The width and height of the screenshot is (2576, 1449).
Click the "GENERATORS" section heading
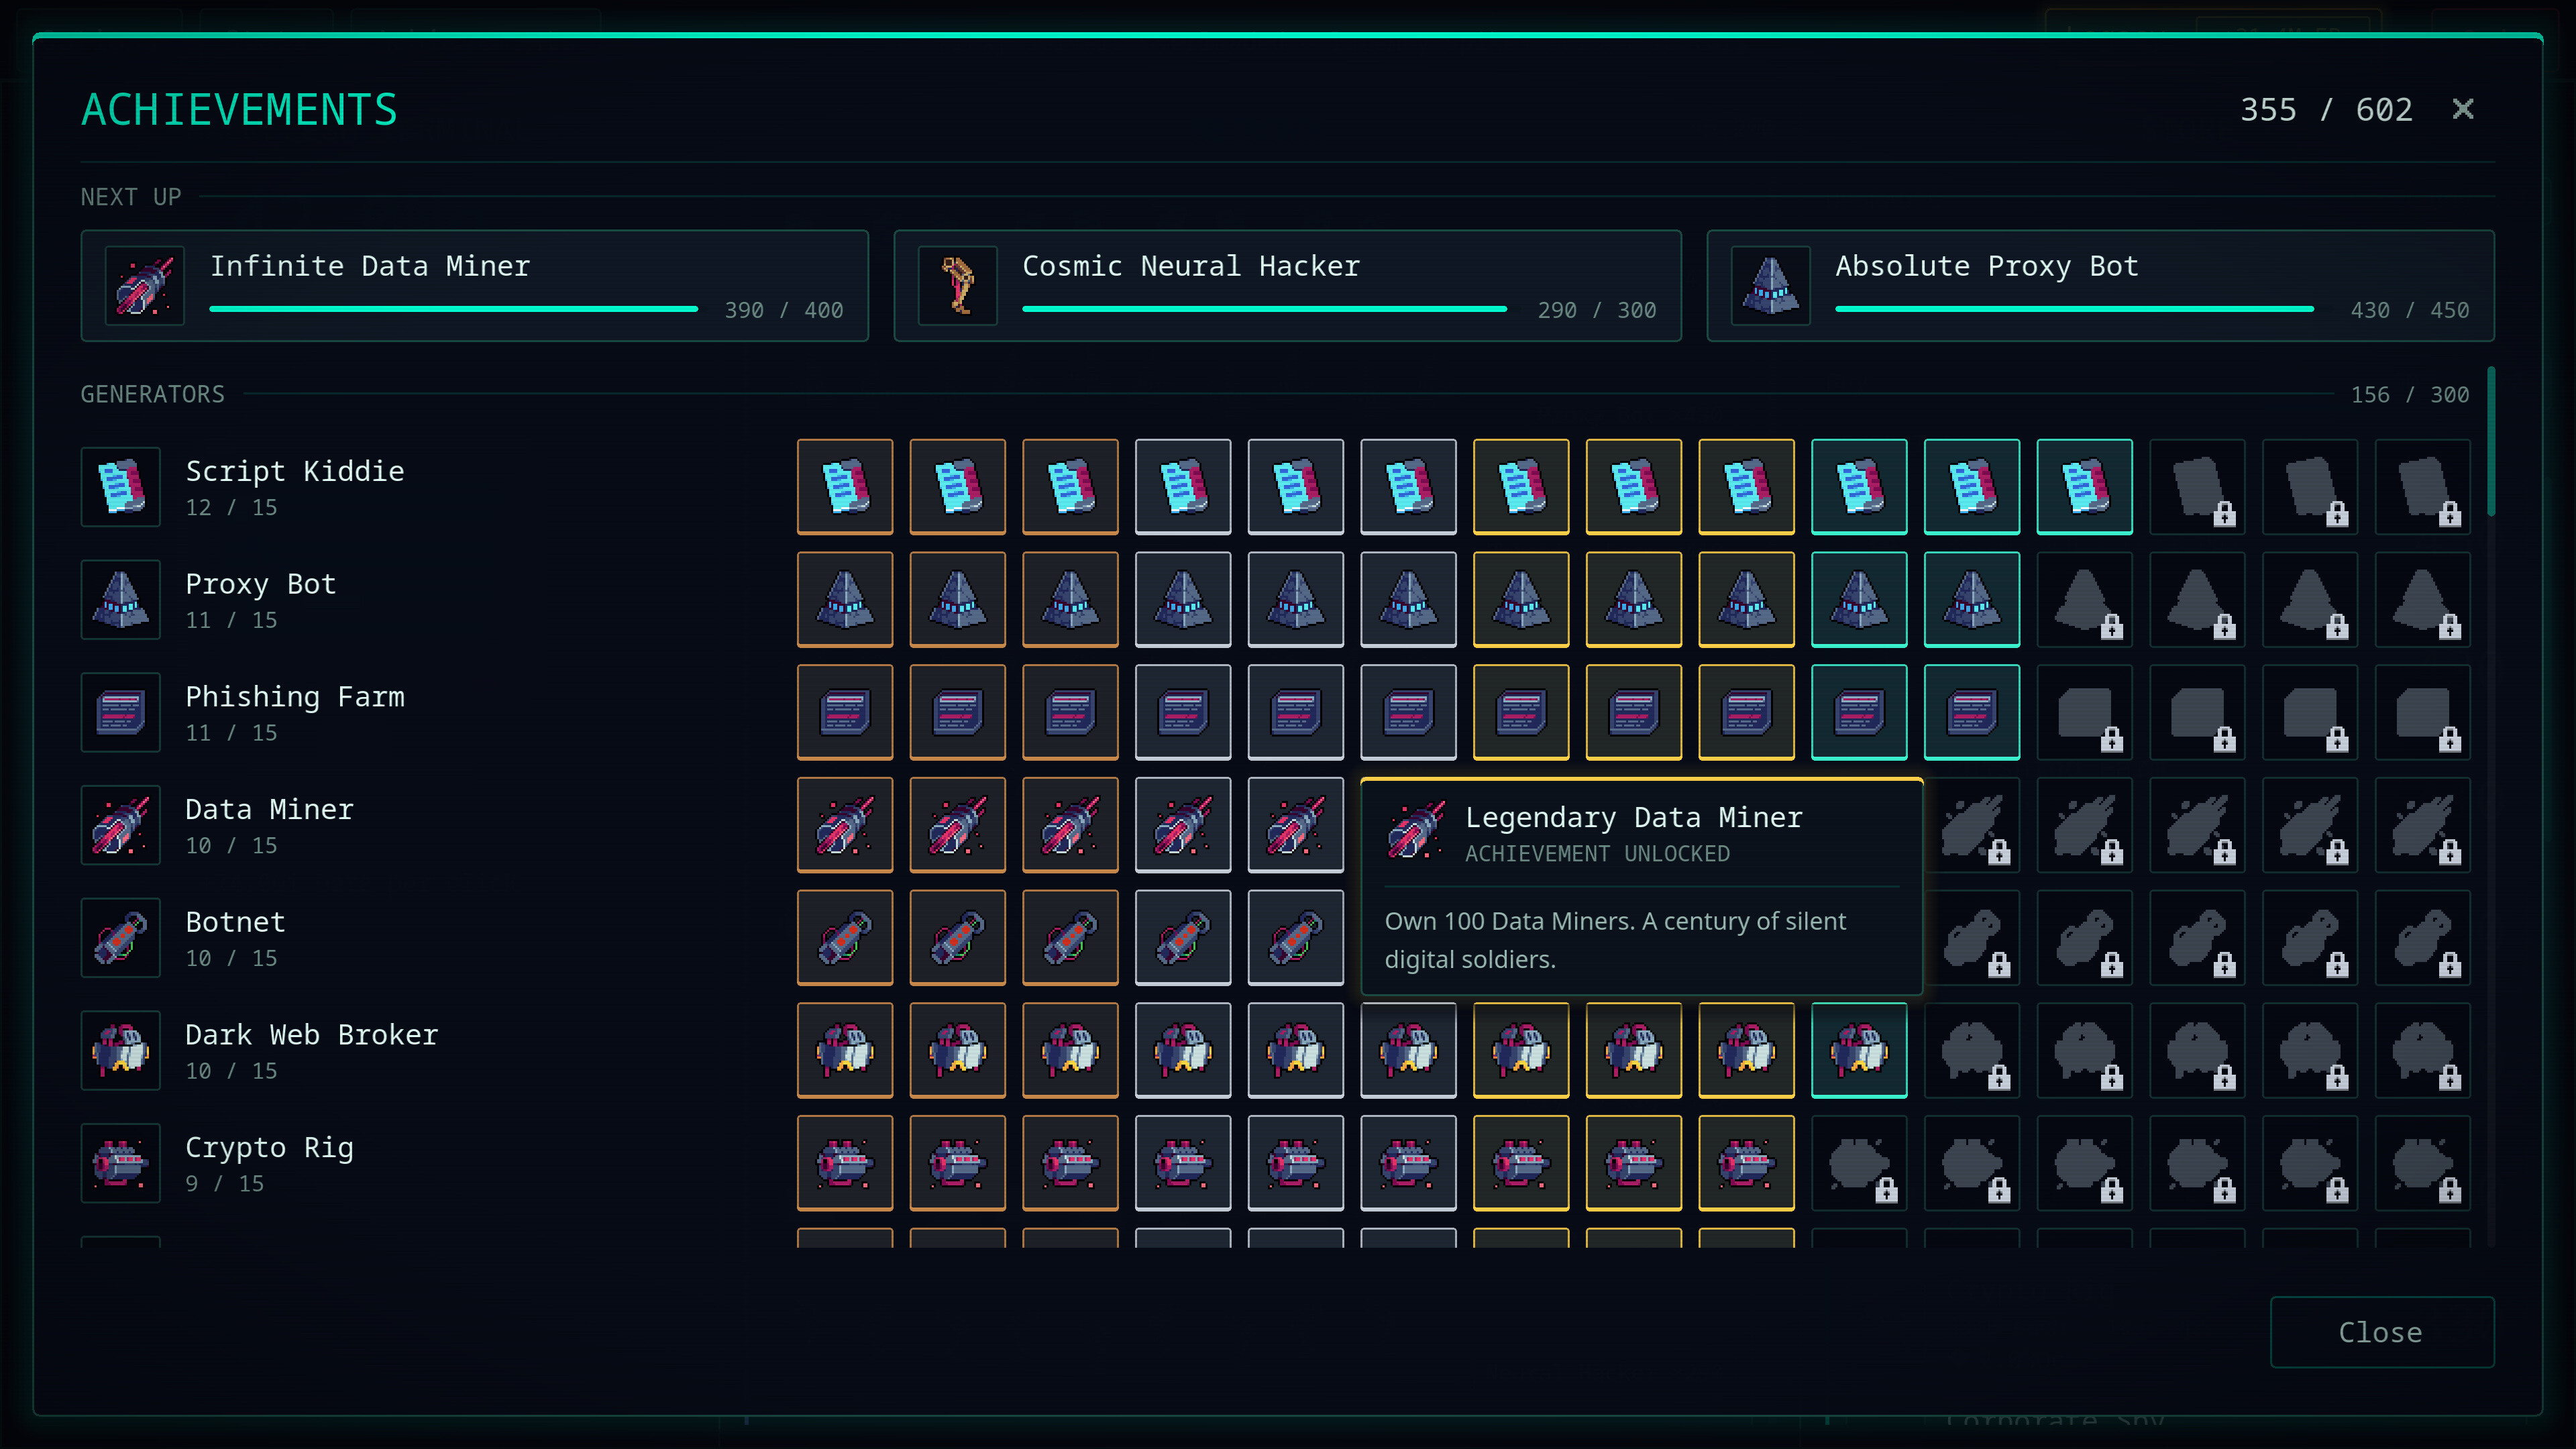point(153,395)
